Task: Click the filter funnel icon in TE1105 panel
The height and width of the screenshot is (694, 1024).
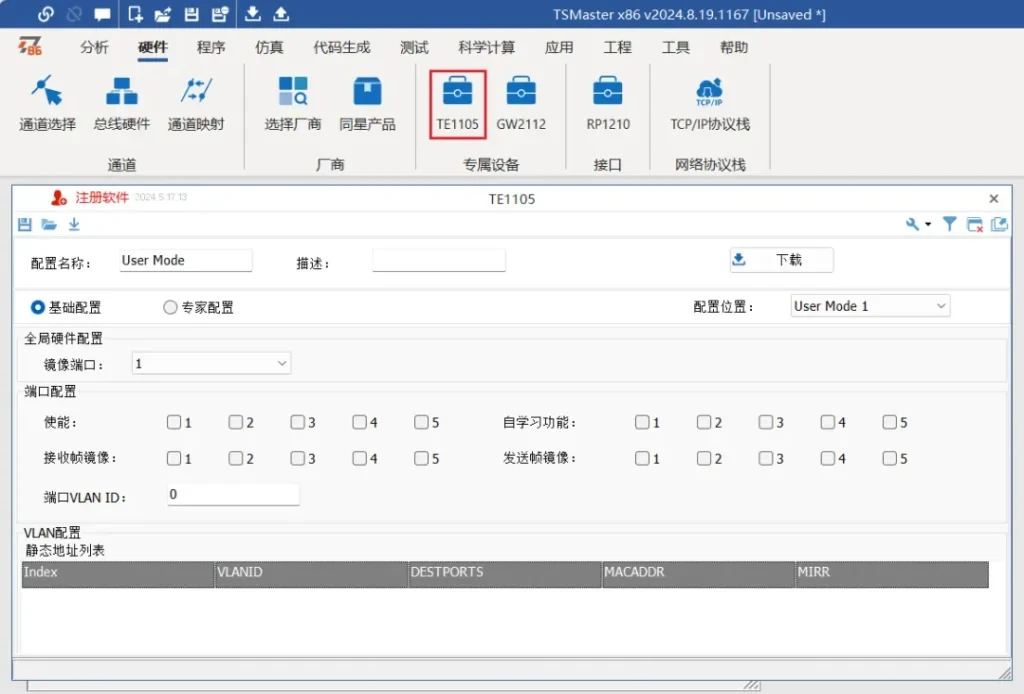Action: click(x=950, y=225)
